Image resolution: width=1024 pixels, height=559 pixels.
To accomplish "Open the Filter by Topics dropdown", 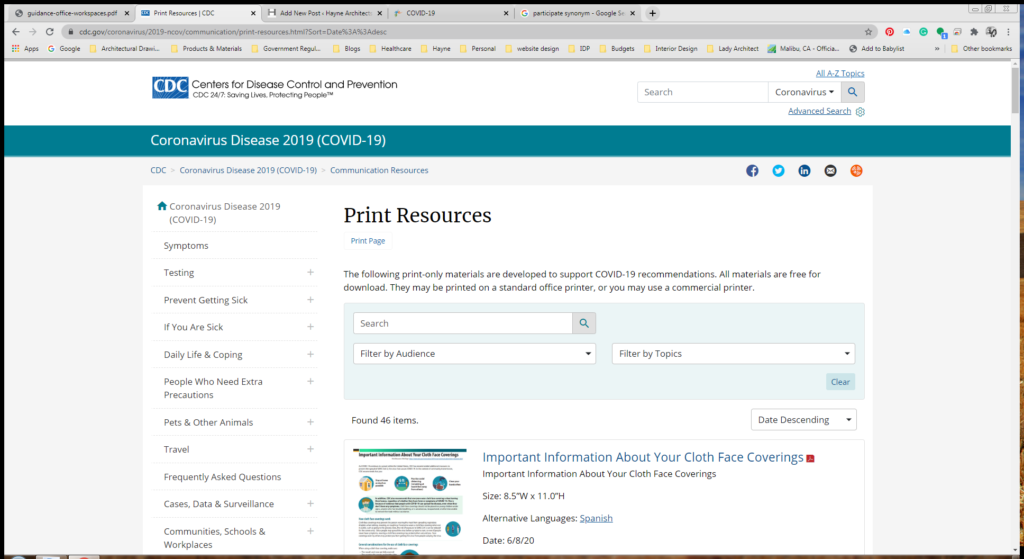I will point(733,353).
